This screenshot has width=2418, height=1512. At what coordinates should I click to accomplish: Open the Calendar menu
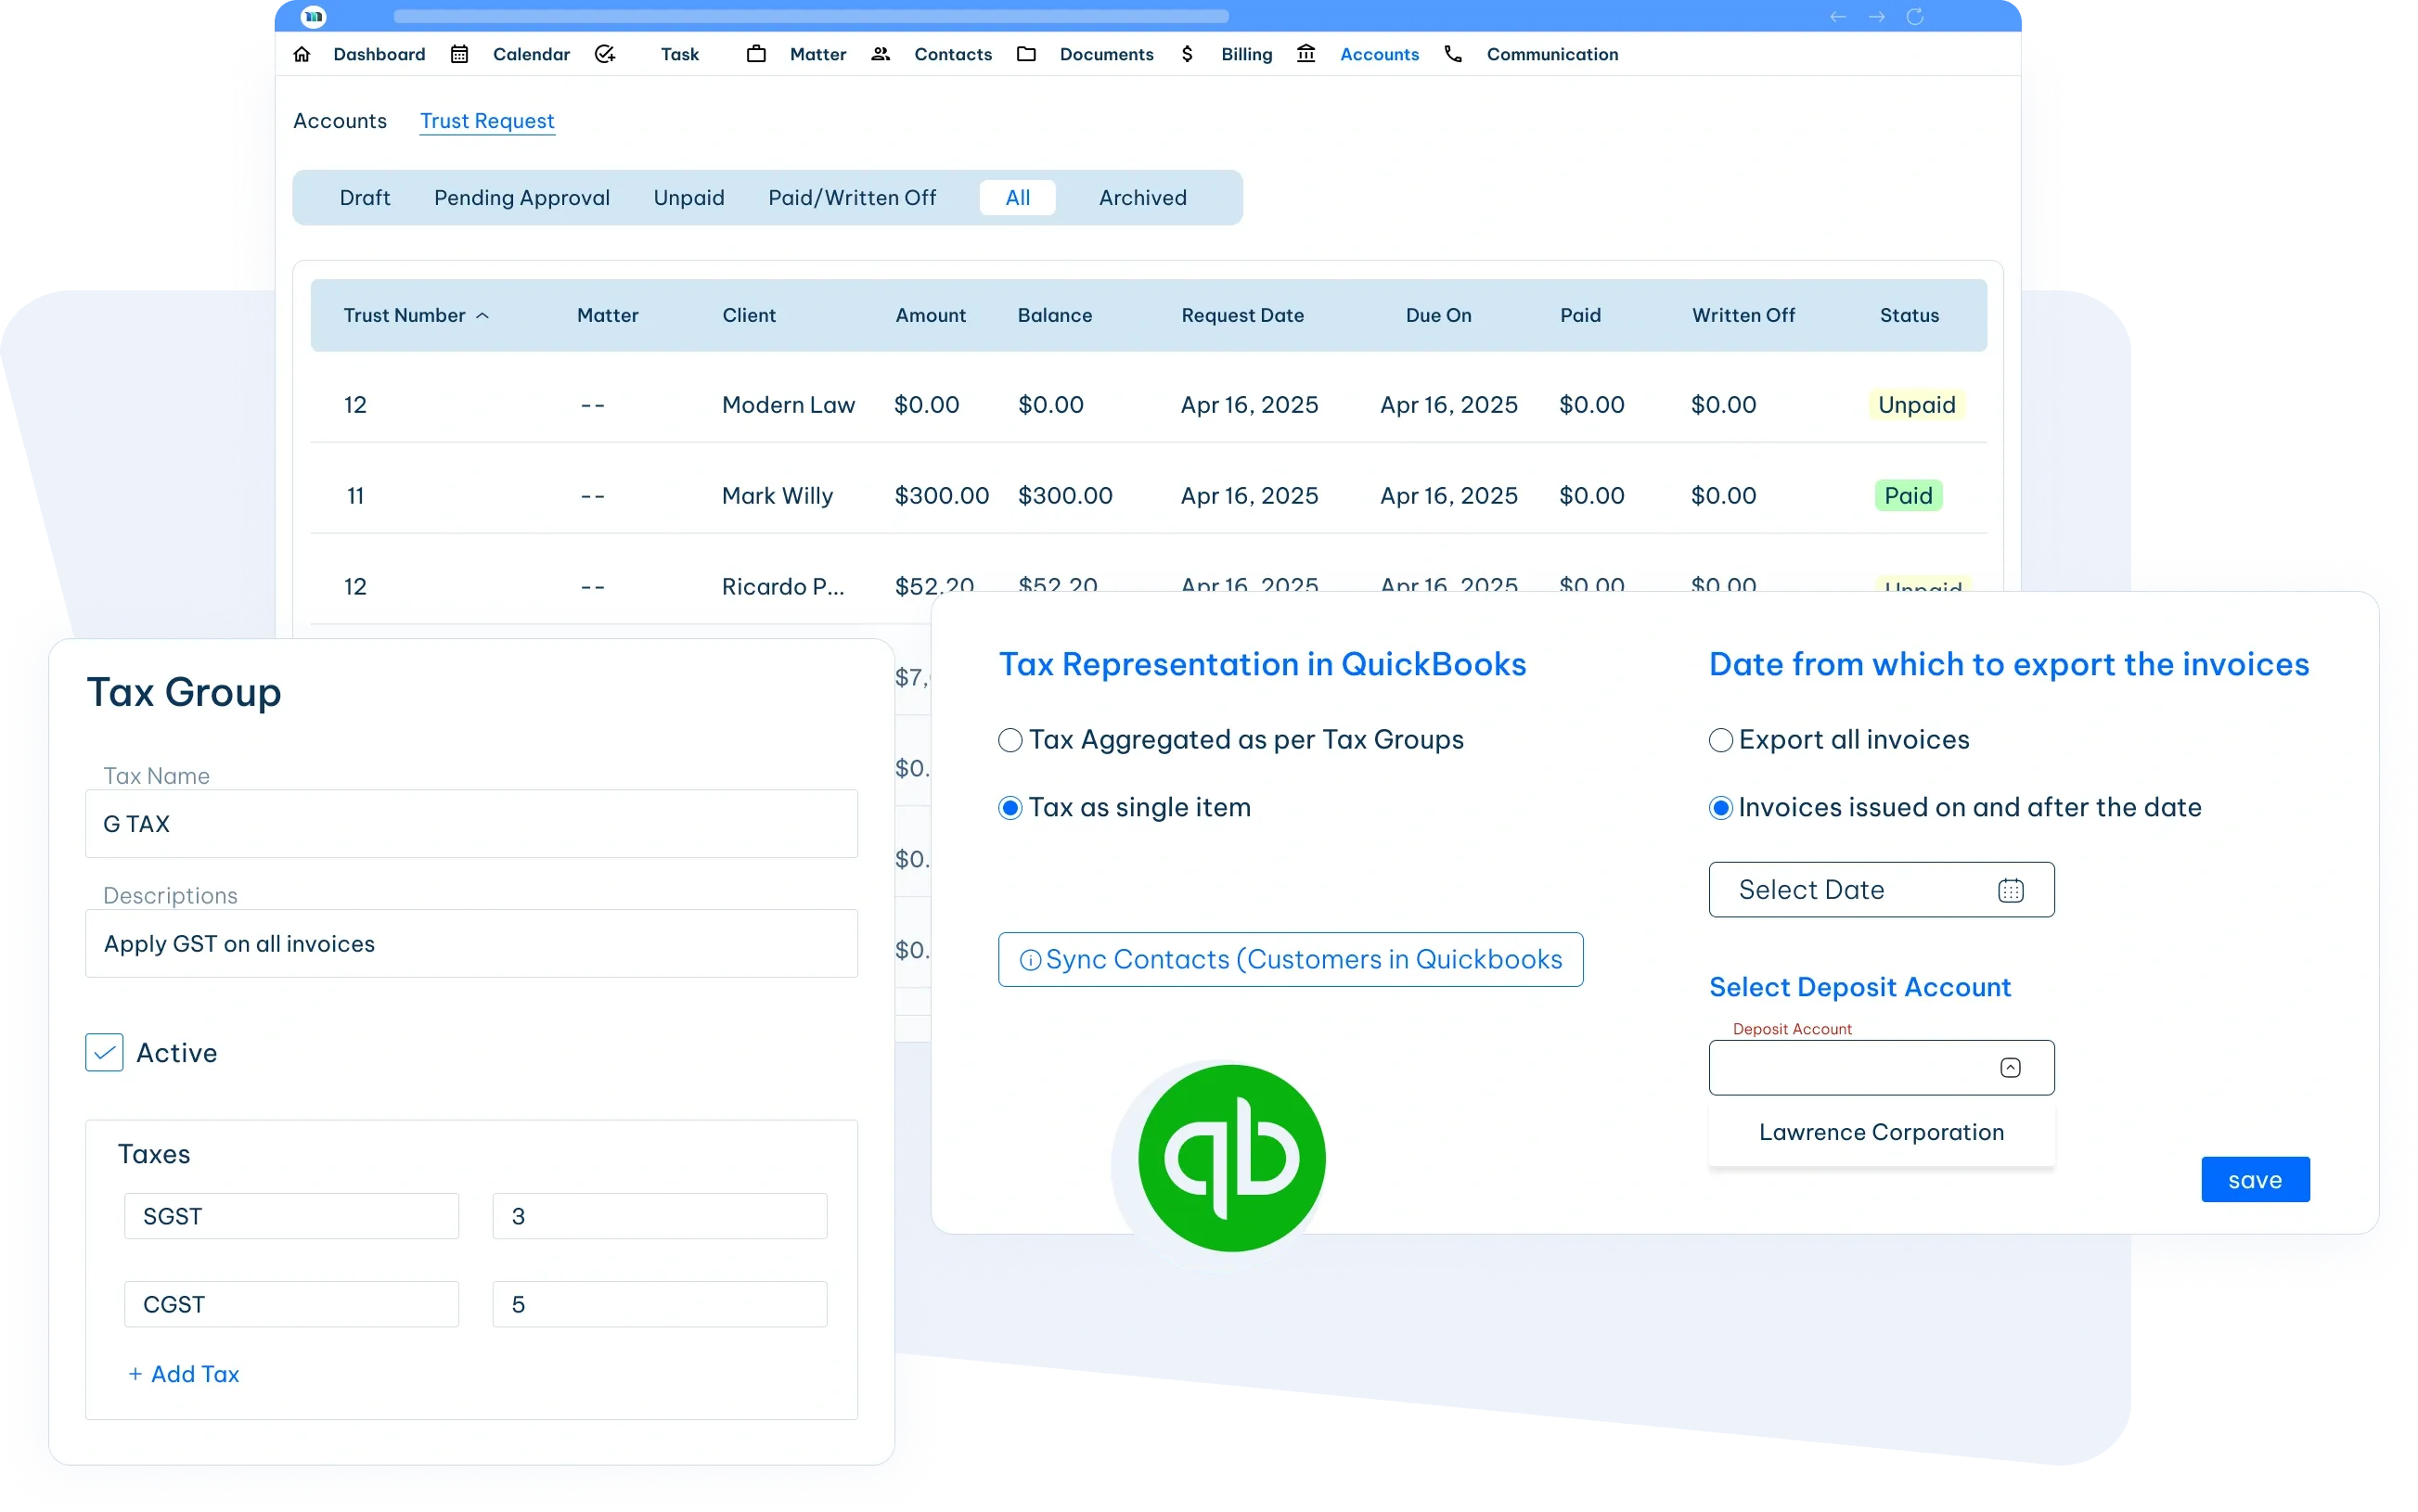coord(531,54)
